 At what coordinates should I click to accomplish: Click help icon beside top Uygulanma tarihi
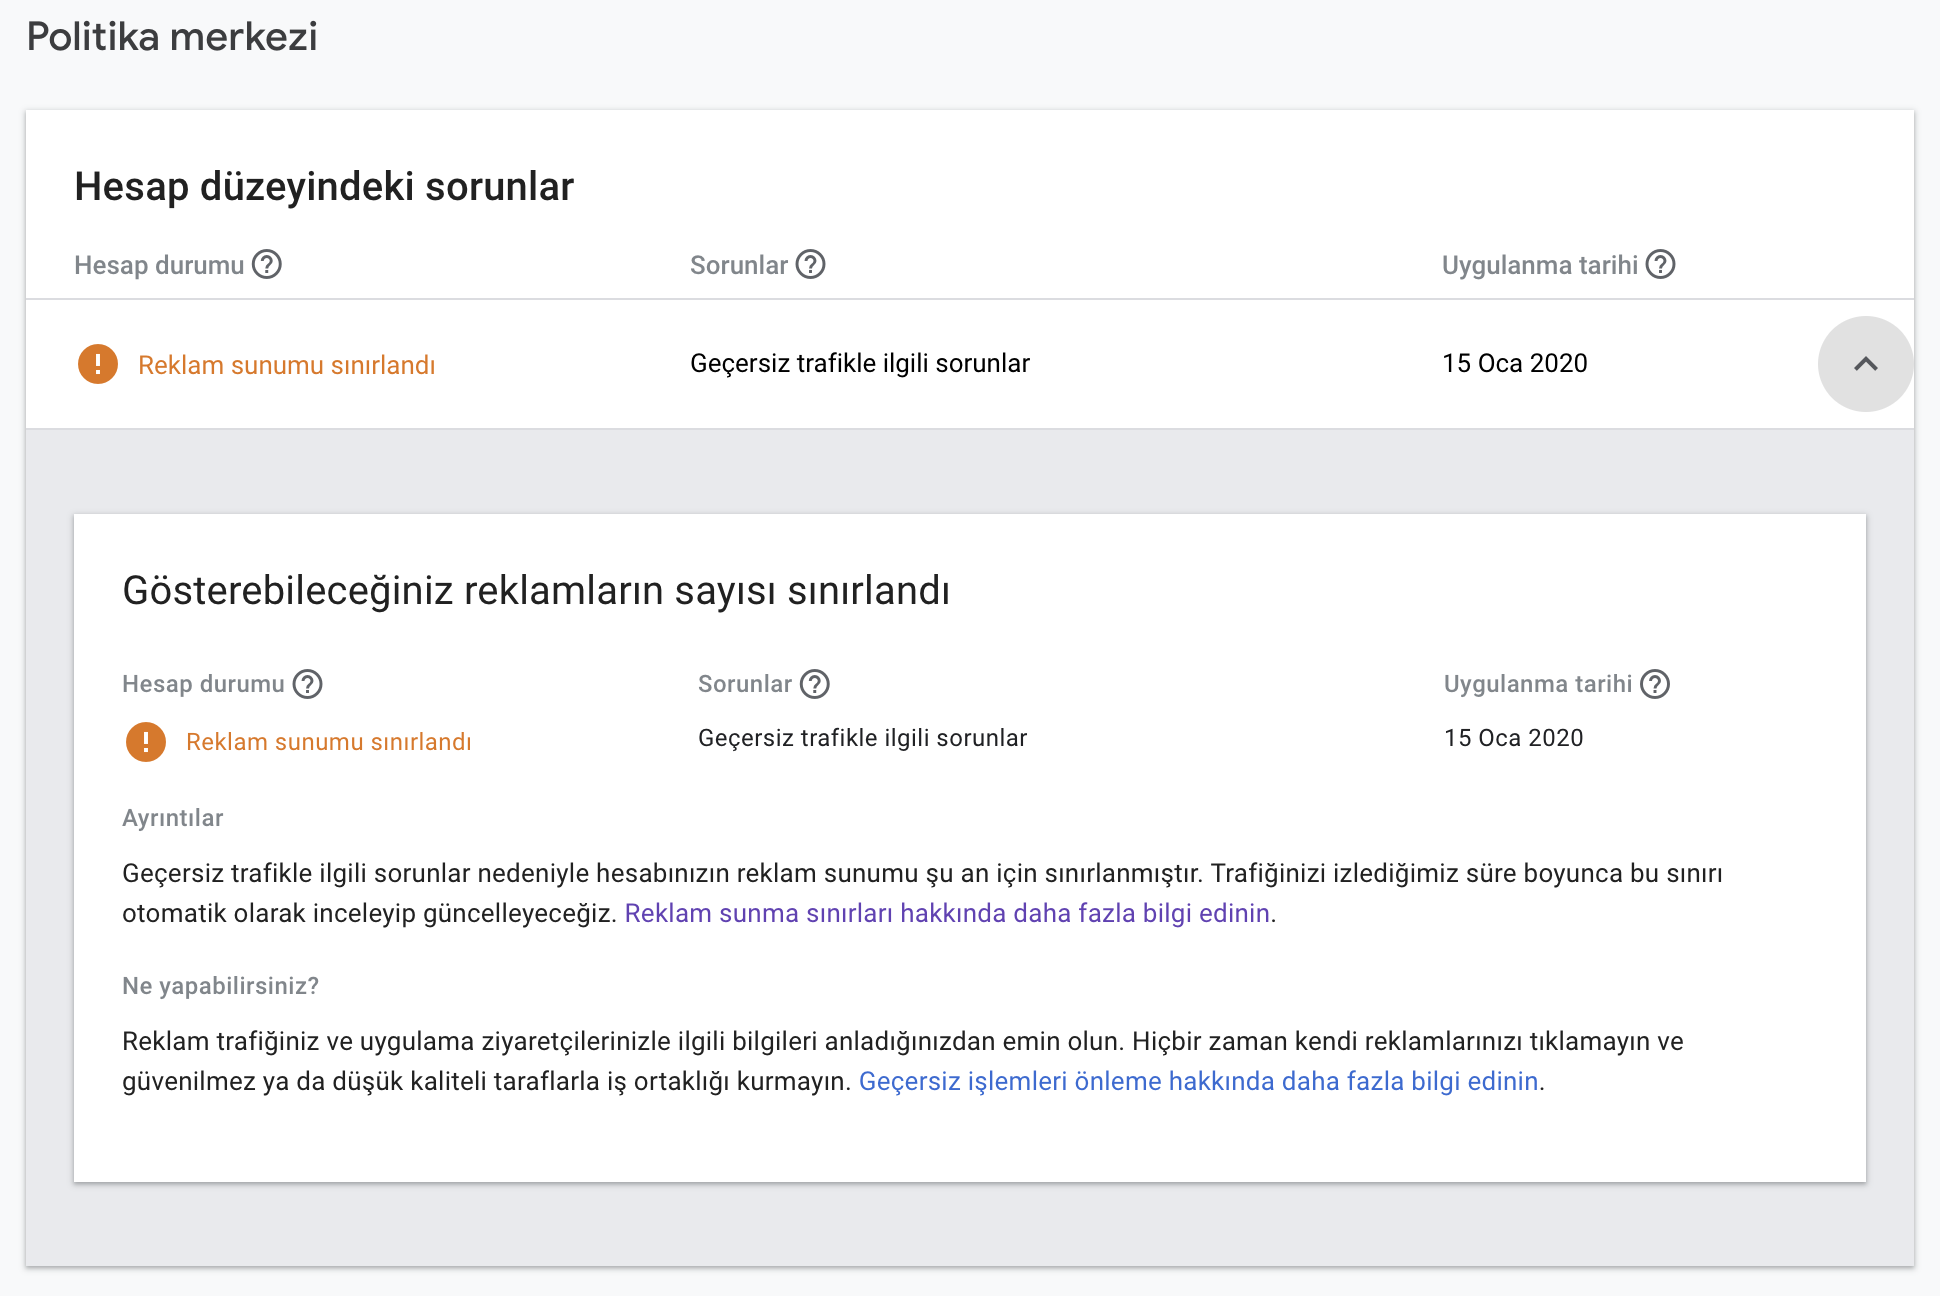pyautogui.click(x=1660, y=264)
